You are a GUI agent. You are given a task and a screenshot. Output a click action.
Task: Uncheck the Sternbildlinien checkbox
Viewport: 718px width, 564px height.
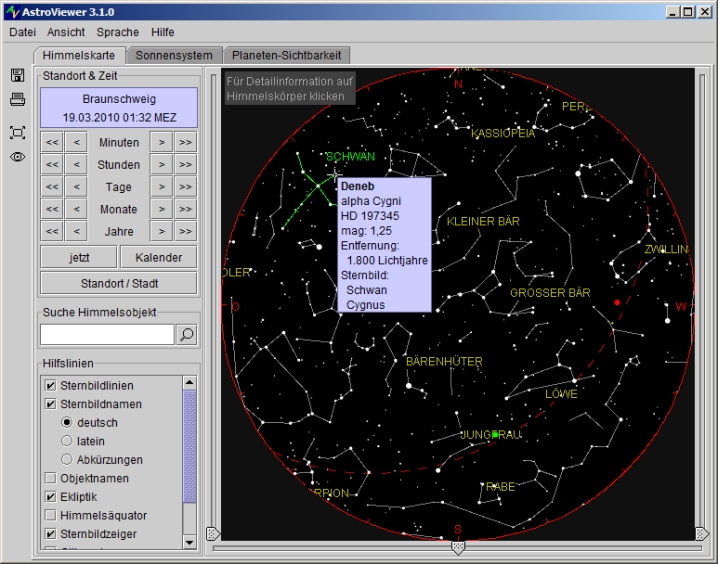click(x=51, y=386)
